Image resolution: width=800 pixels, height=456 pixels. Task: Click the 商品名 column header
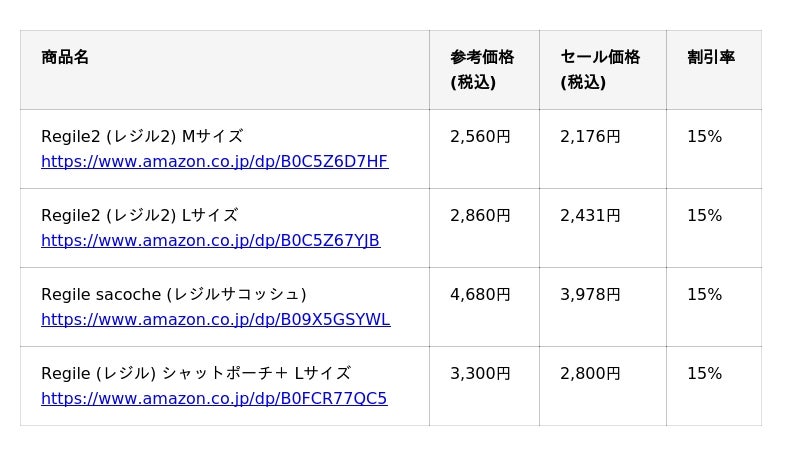pyautogui.click(x=65, y=57)
